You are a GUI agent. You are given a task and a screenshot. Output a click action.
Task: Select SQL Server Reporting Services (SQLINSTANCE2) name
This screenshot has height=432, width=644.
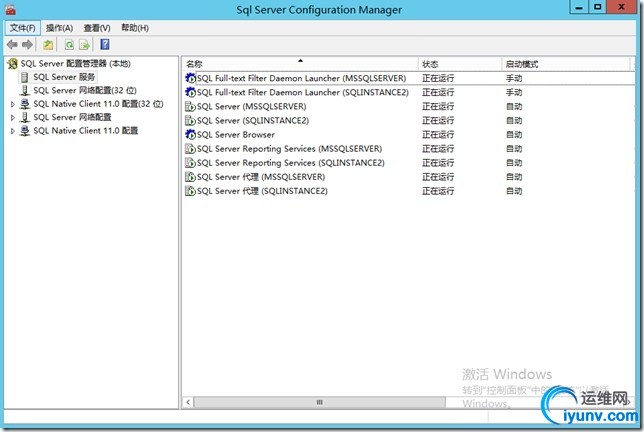[291, 163]
